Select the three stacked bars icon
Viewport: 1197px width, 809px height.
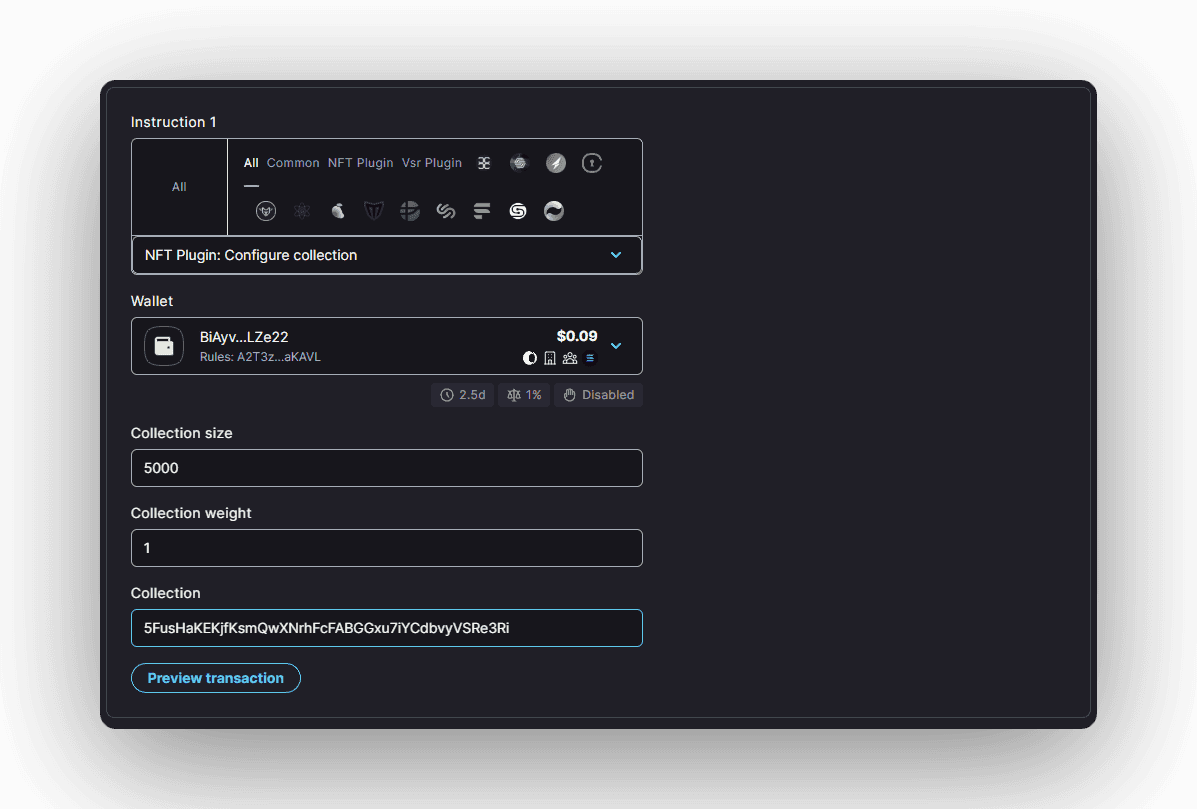[x=482, y=211]
